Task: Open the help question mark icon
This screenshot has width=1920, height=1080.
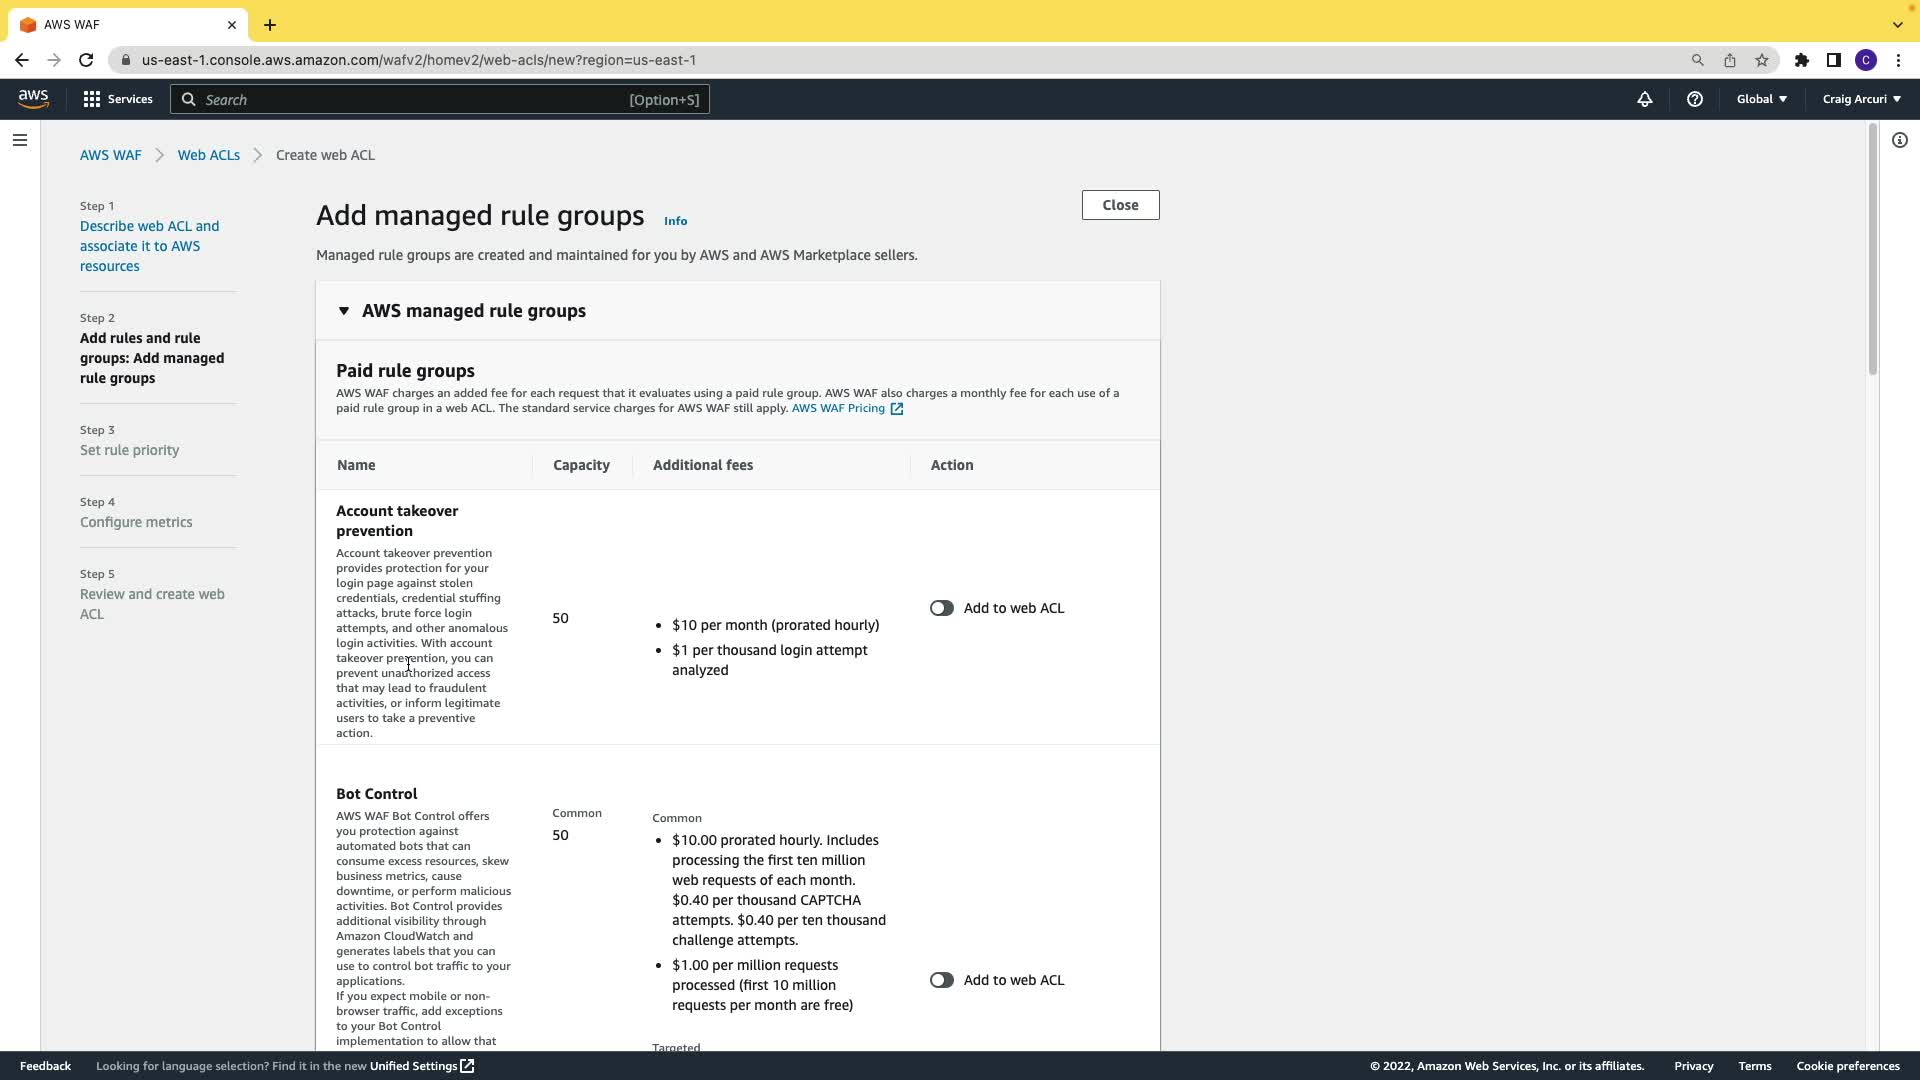Action: point(1694,99)
